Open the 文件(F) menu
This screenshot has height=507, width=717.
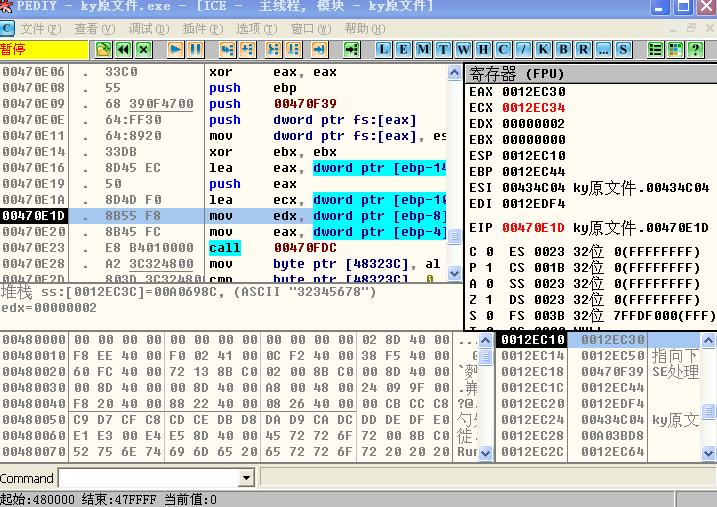point(41,29)
